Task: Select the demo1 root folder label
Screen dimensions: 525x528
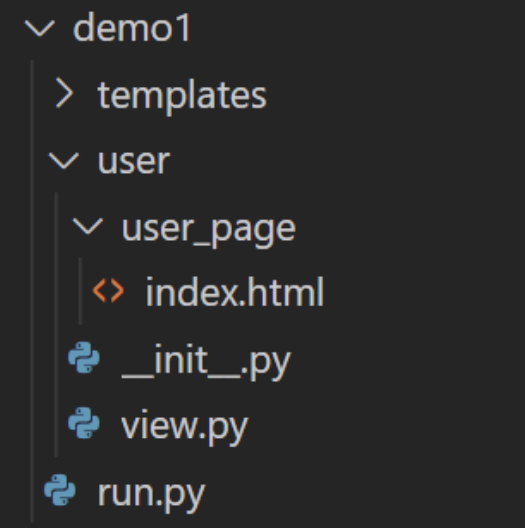Action: coord(132,28)
